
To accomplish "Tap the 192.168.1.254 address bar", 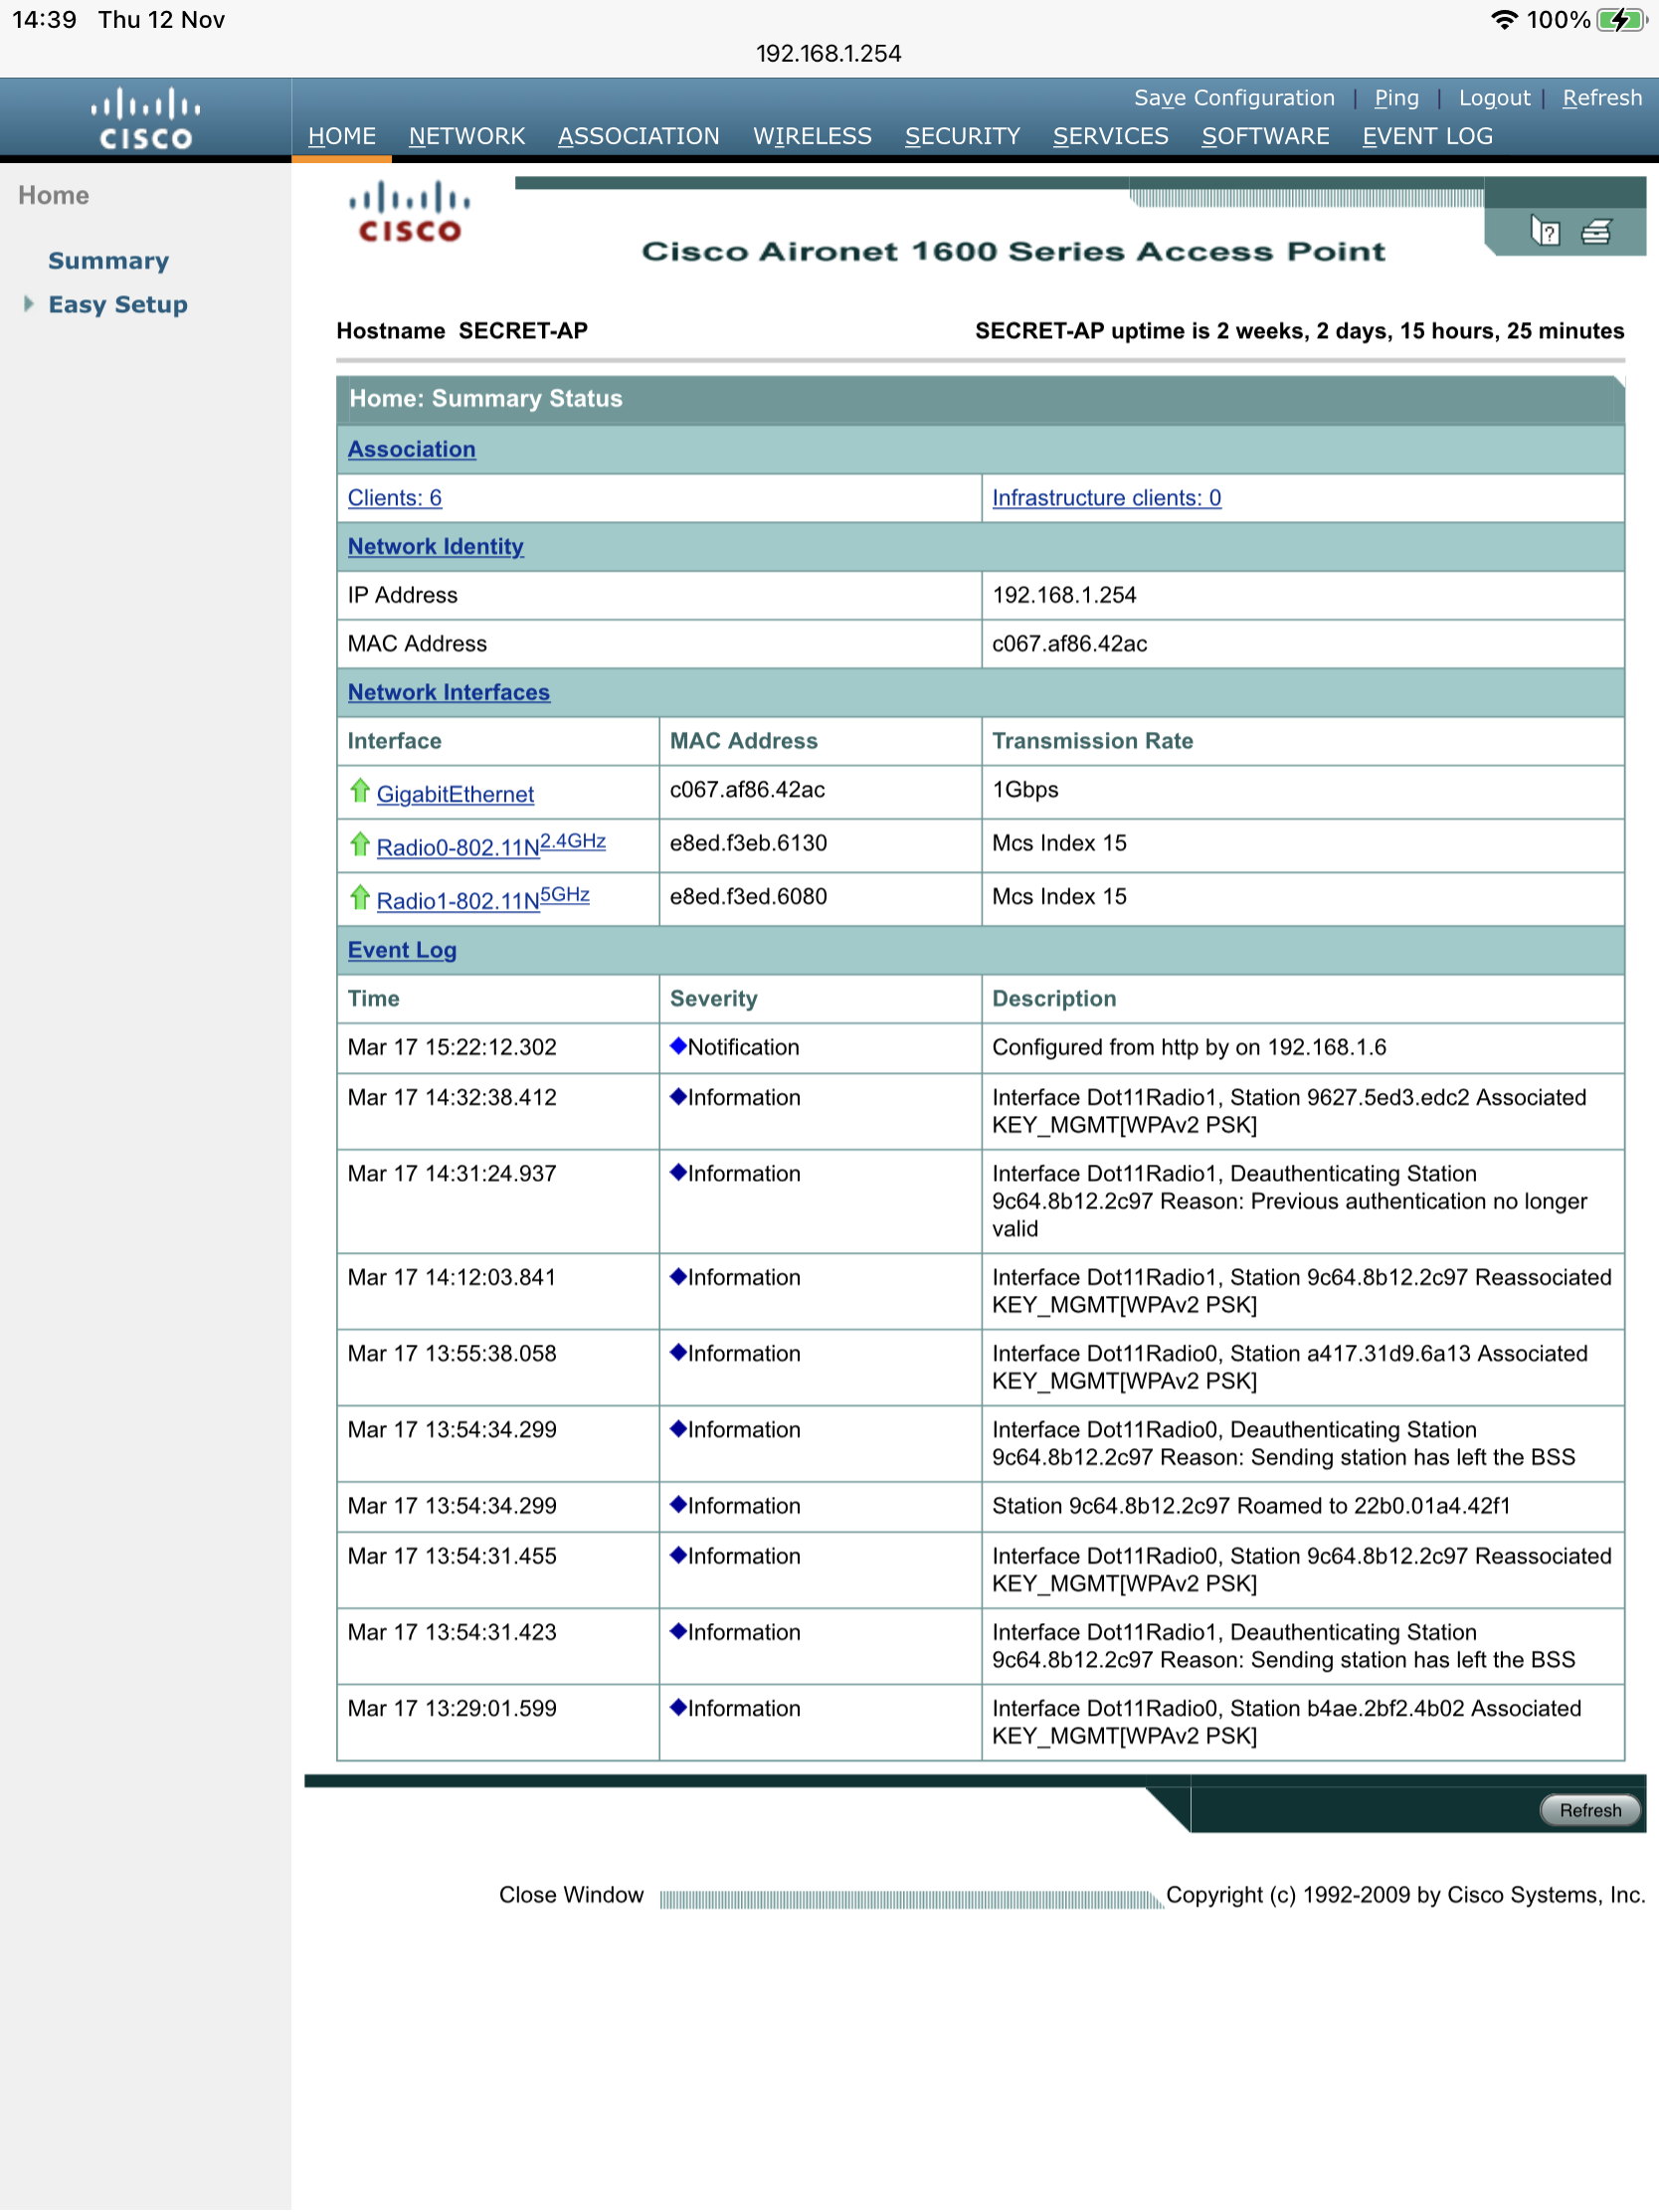I will click(x=829, y=53).
